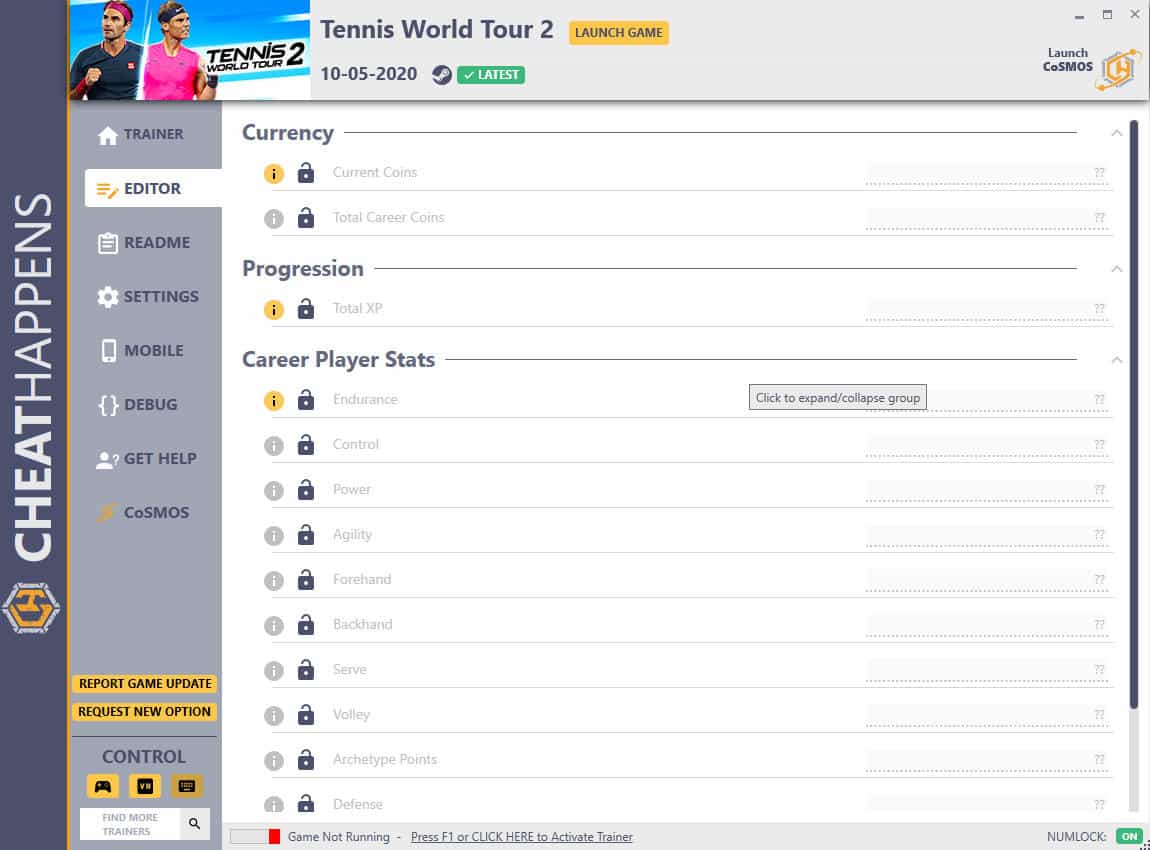Viewport: 1150px width, 850px height.
Task: Toggle the lock for Total XP
Action: [x=306, y=309]
